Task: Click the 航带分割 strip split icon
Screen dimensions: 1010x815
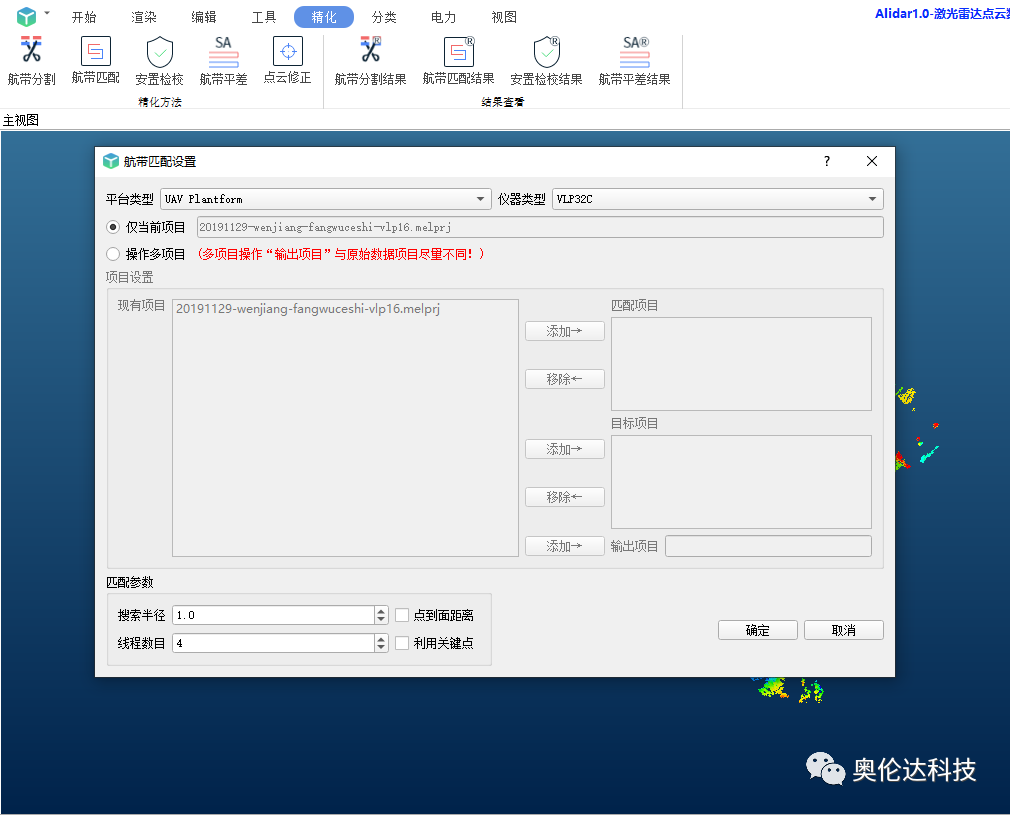Action: (x=31, y=52)
